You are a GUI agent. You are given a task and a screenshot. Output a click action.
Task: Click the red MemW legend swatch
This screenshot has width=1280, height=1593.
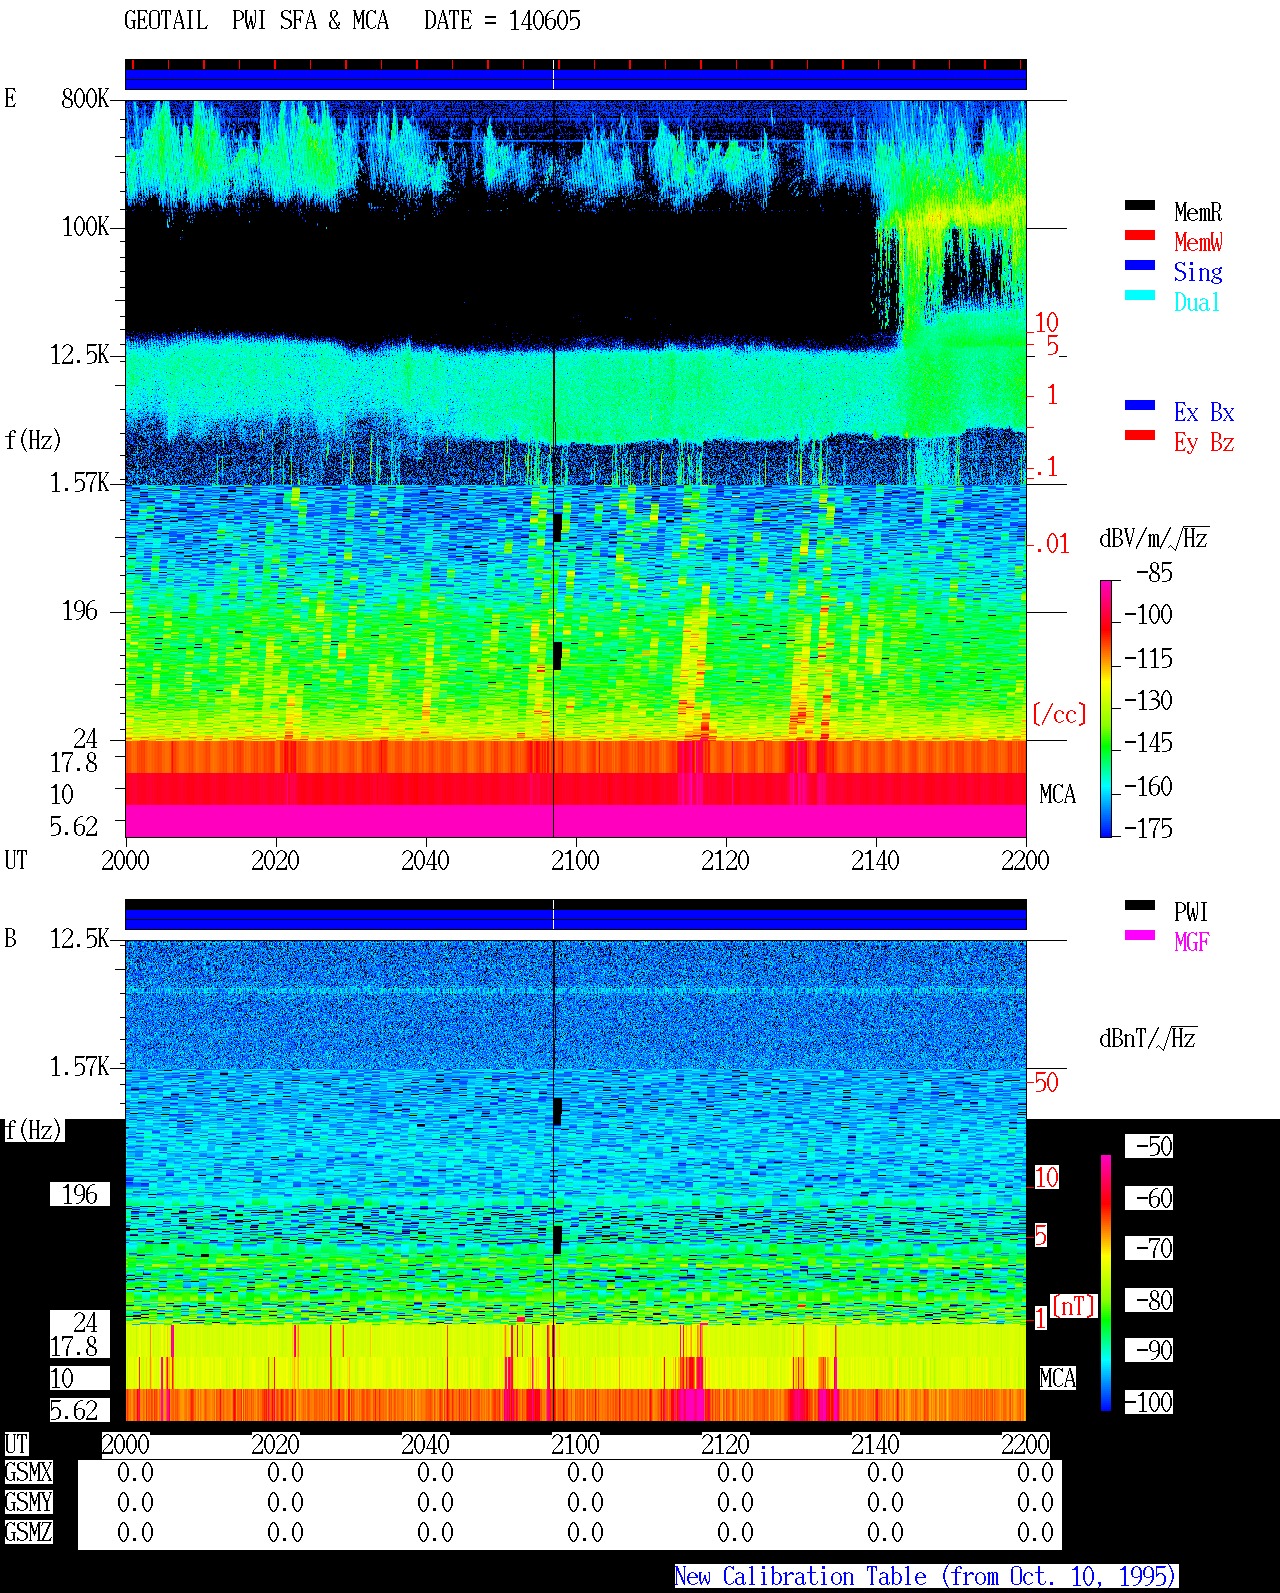click(1140, 236)
